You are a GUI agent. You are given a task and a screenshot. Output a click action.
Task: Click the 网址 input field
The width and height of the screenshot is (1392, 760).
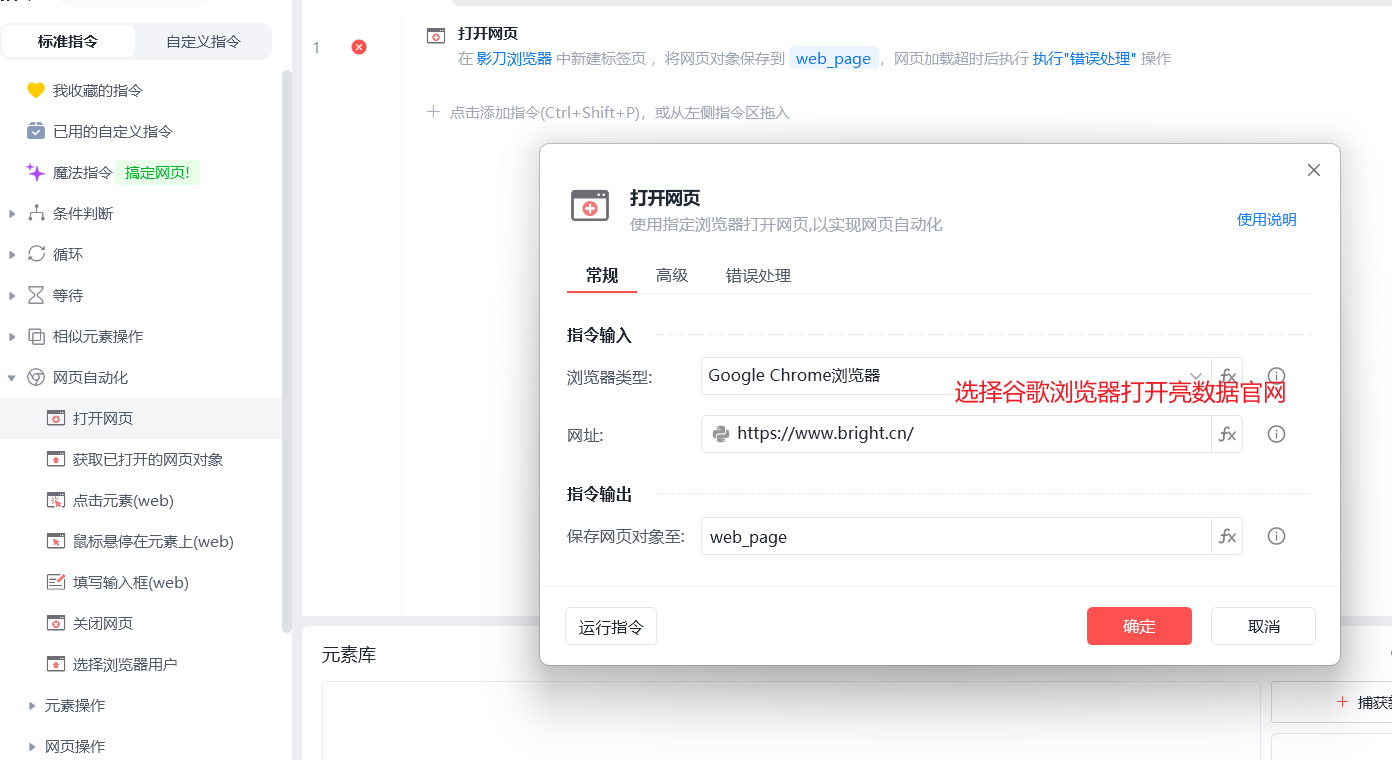[x=956, y=434]
